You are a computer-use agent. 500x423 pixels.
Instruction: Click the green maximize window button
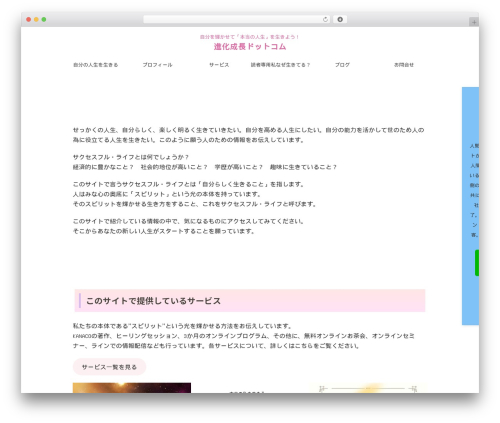[x=44, y=19]
